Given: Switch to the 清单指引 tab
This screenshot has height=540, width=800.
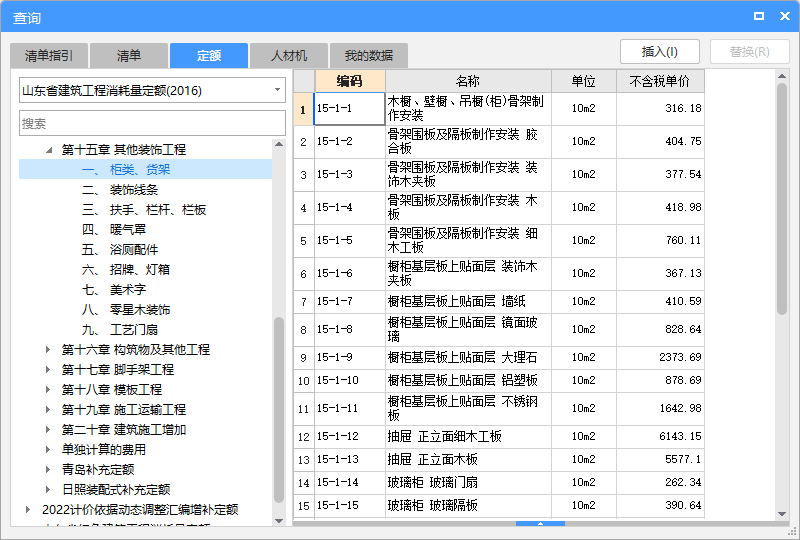Looking at the screenshot, I should [x=49, y=56].
